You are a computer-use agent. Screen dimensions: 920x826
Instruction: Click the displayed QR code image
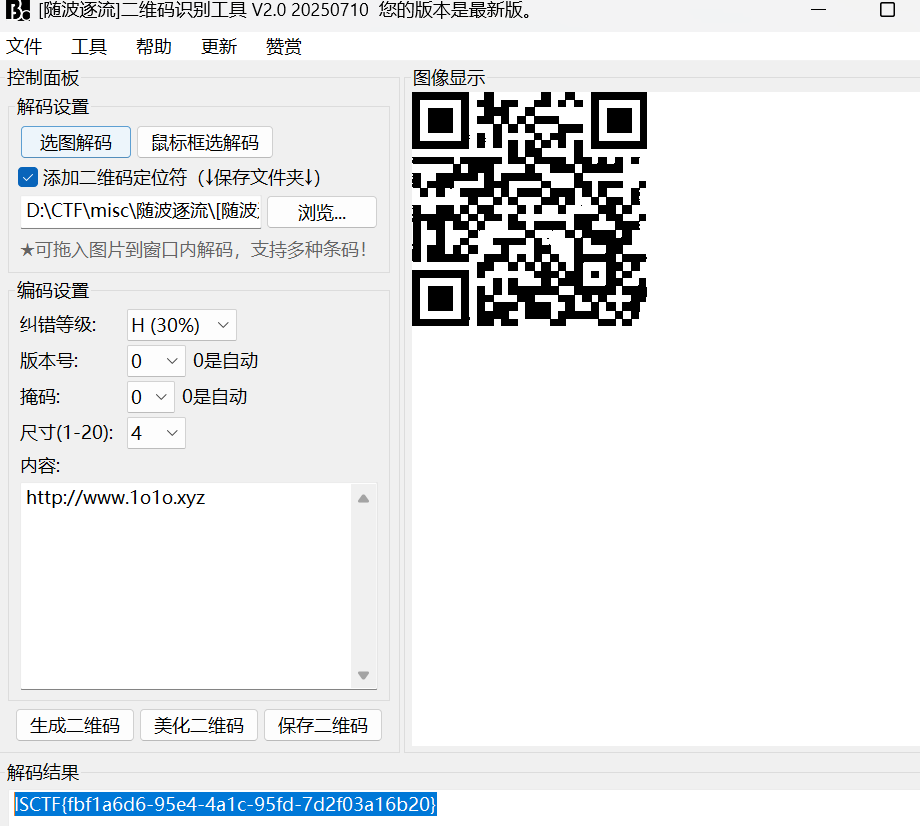click(529, 209)
